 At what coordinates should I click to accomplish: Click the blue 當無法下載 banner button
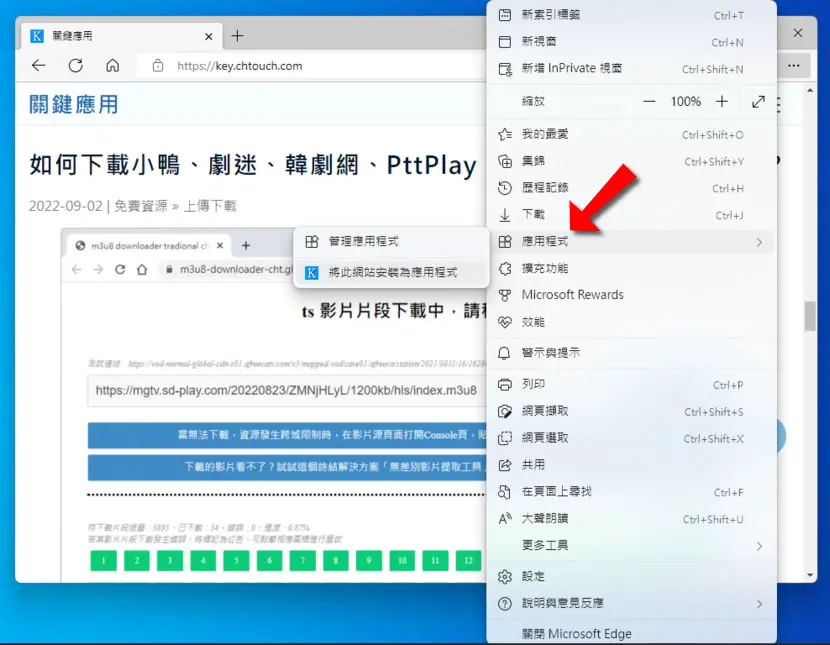tap(286, 435)
